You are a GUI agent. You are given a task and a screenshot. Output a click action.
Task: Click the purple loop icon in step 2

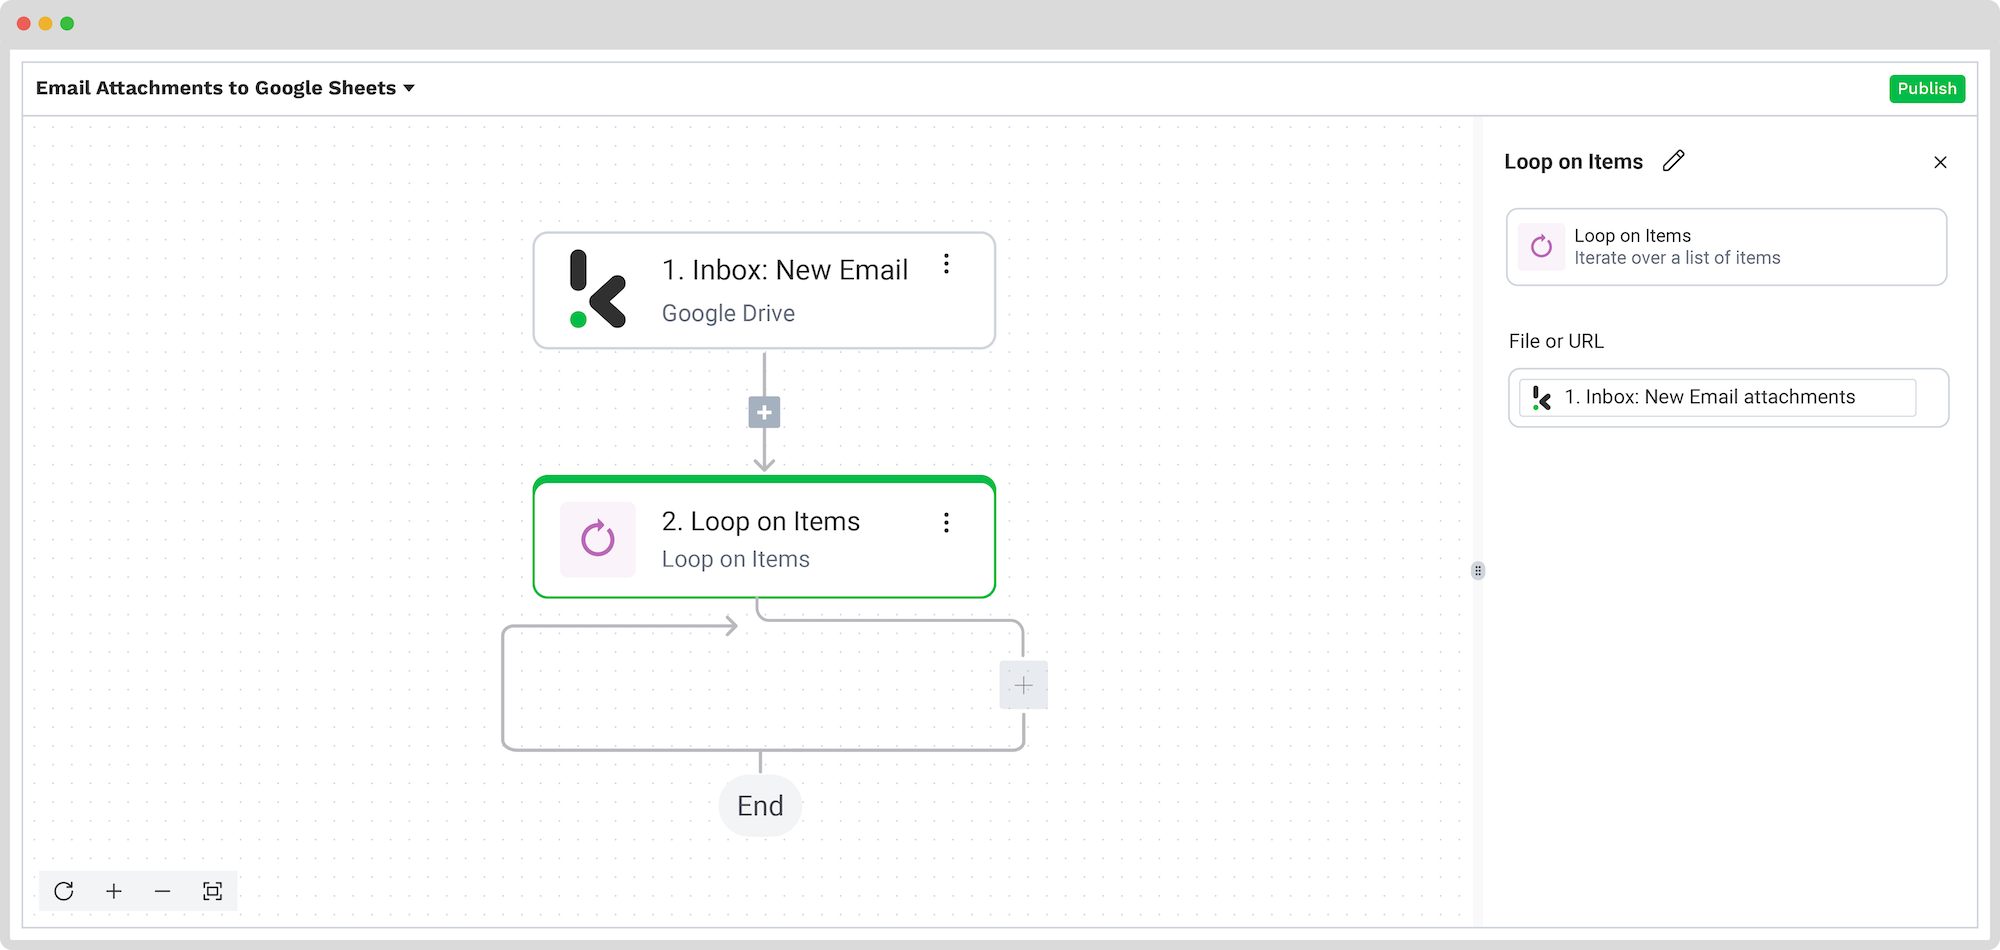tap(598, 539)
